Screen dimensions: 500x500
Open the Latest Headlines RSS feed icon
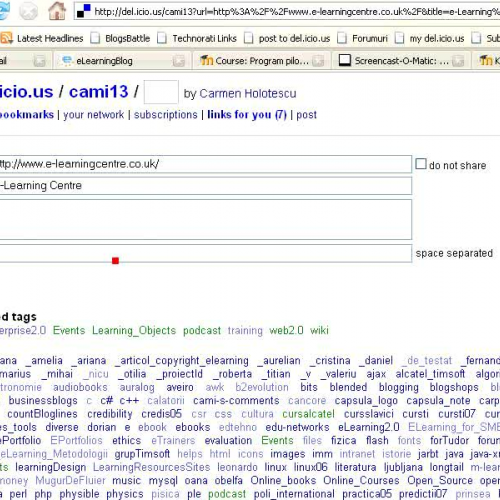[x=6, y=38]
